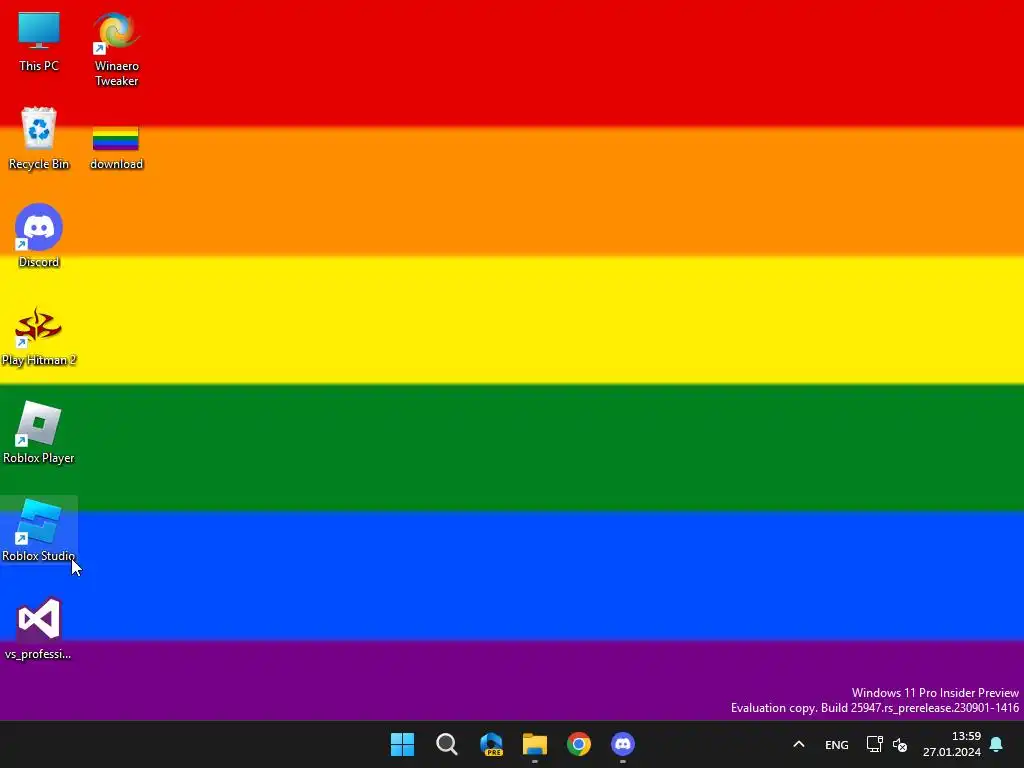Screen dimensions: 1024x768
Task: Open the notification bell
Action: [x=997, y=744]
